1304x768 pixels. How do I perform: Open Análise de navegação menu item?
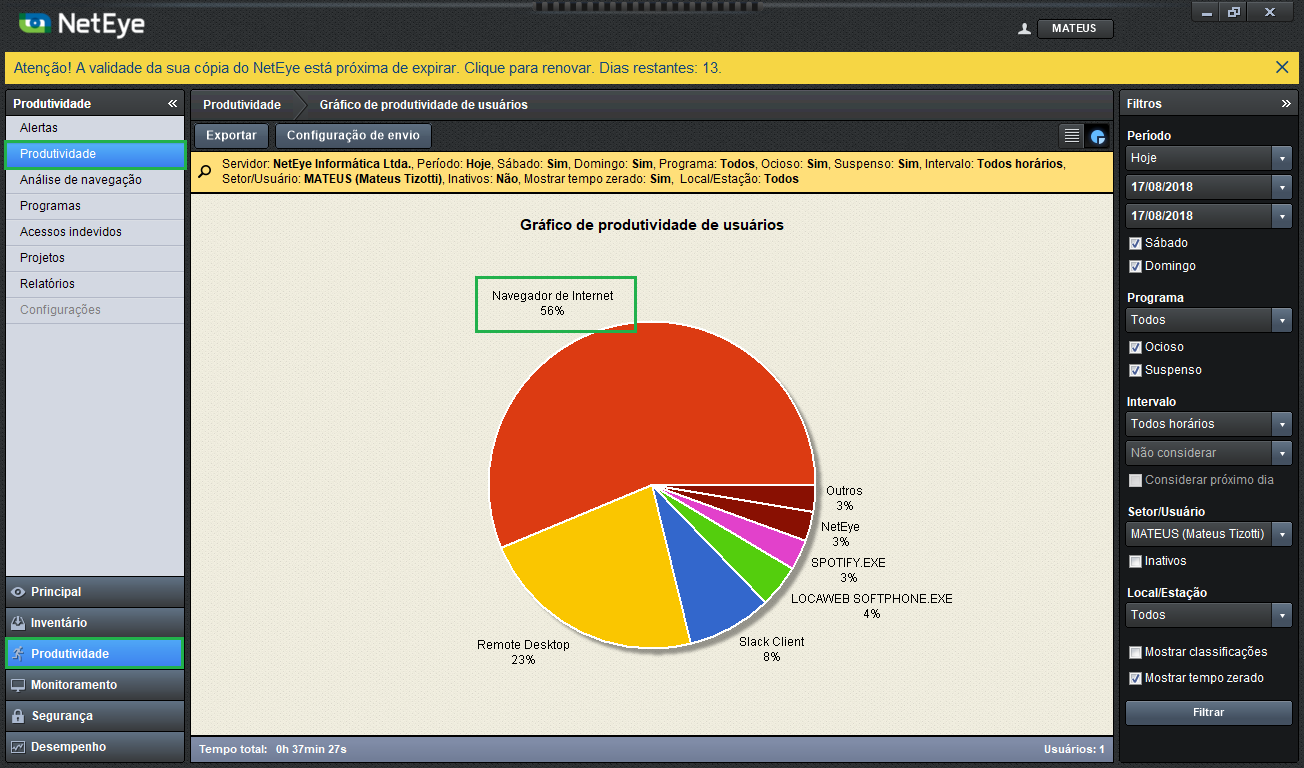81,180
